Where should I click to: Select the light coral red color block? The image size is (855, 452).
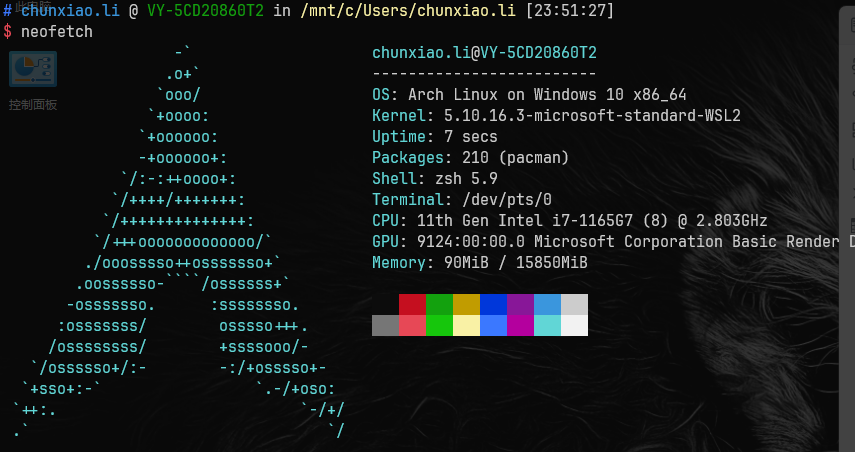pos(412,326)
